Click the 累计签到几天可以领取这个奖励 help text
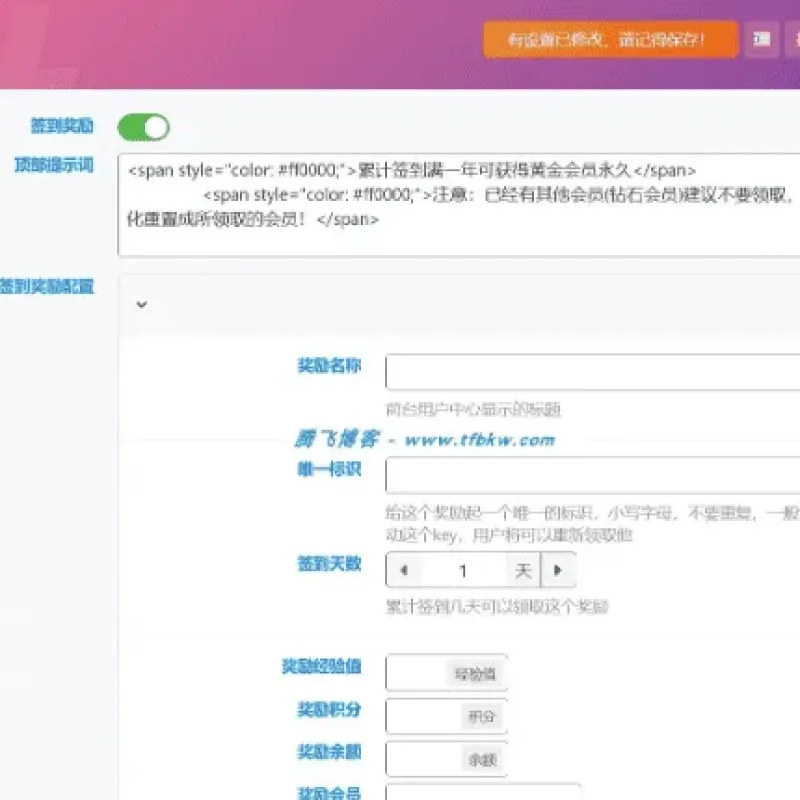 point(497,607)
